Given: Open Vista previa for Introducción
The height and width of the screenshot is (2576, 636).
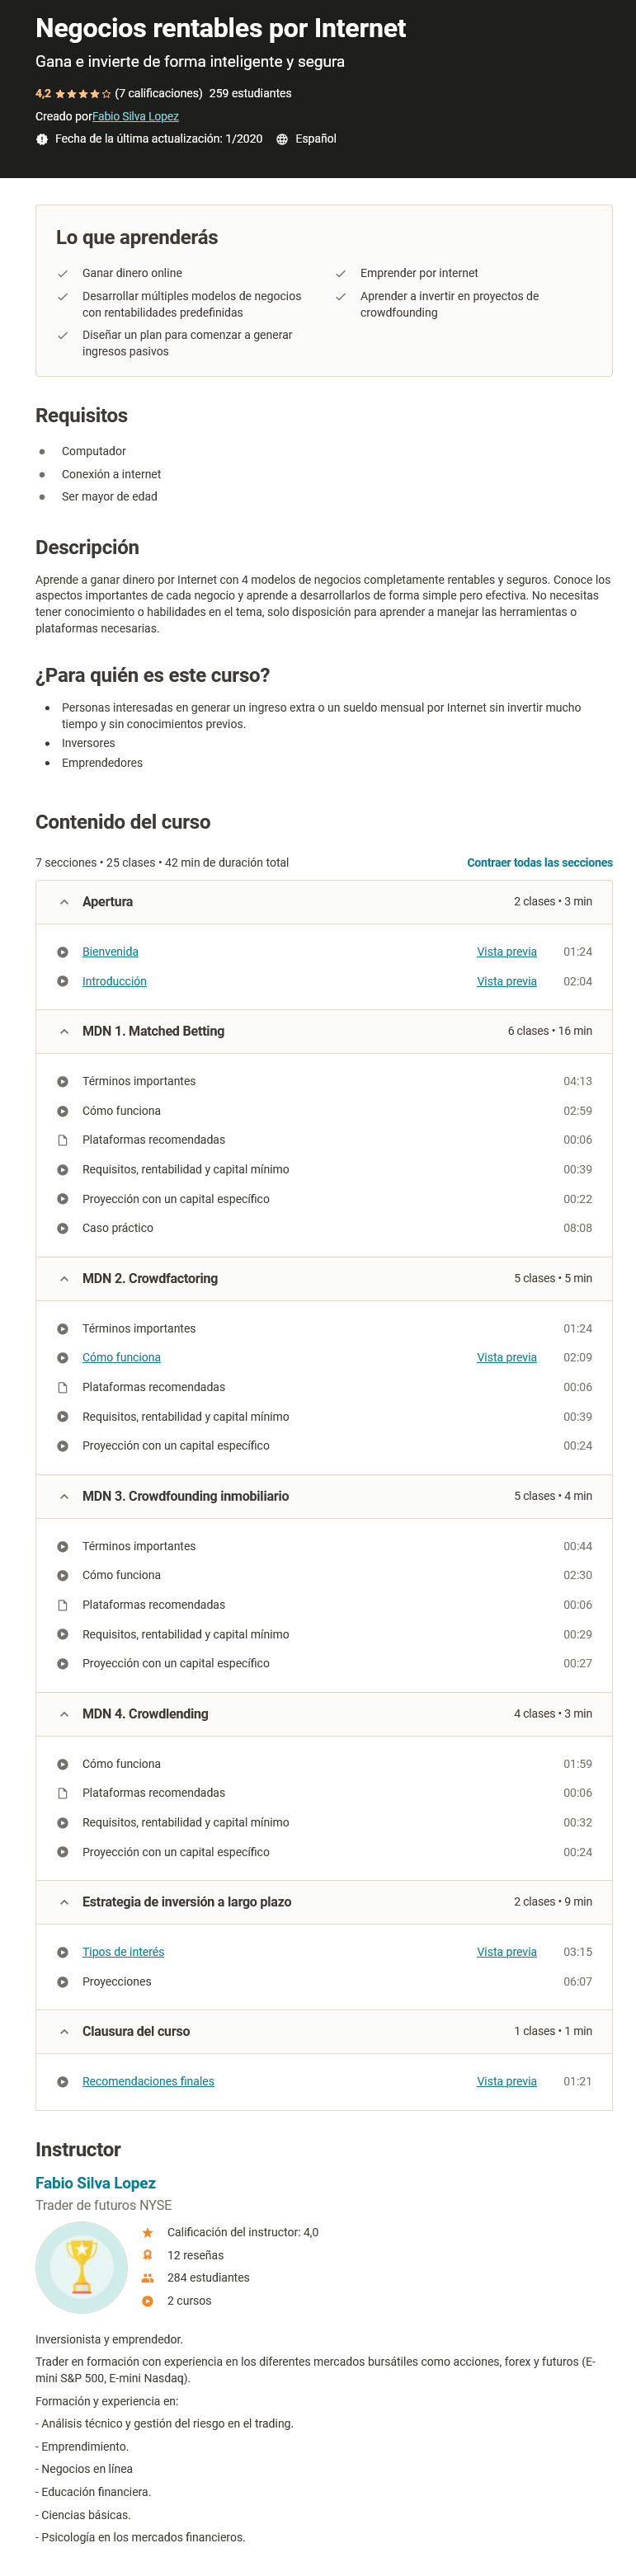Looking at the screenshot, I should point(506,981).
